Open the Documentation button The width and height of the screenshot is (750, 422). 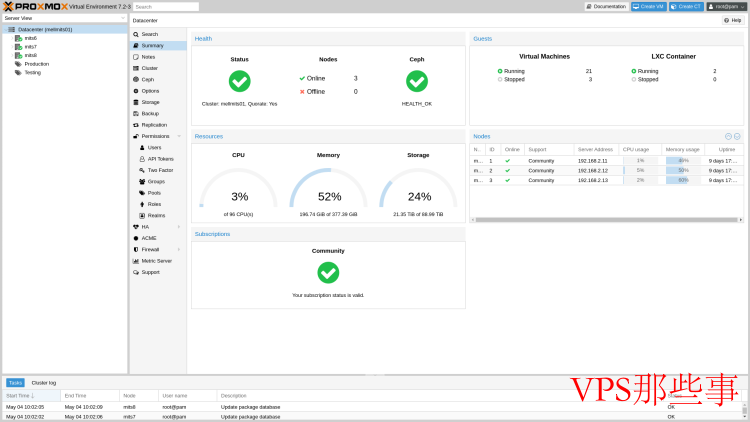coord(607,7)
